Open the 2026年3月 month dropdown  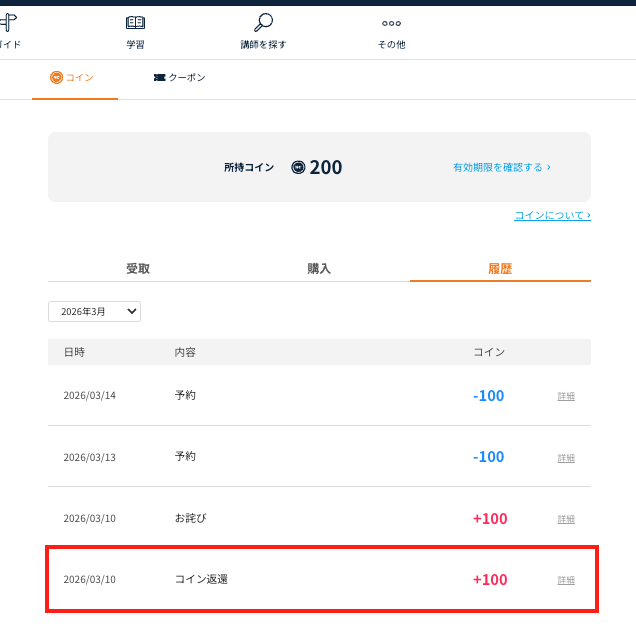(94, 312)
